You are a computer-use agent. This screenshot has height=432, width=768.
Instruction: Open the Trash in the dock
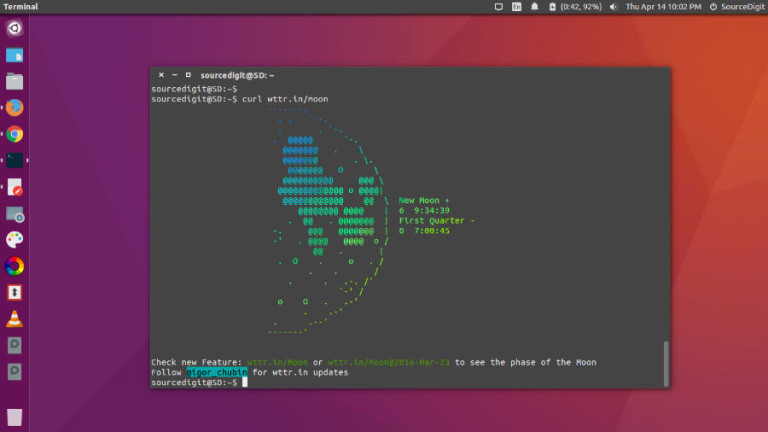click(14, 417)
